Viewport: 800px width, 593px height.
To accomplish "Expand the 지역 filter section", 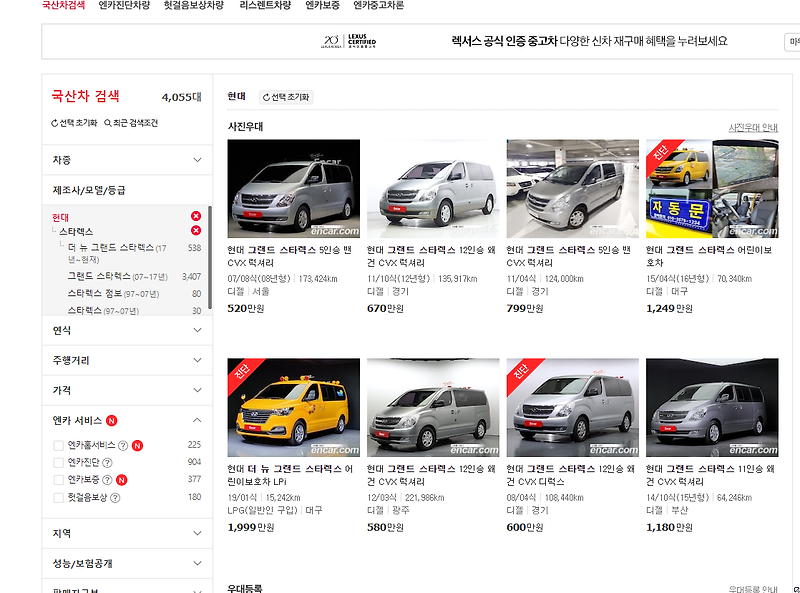I will (127, 533).
